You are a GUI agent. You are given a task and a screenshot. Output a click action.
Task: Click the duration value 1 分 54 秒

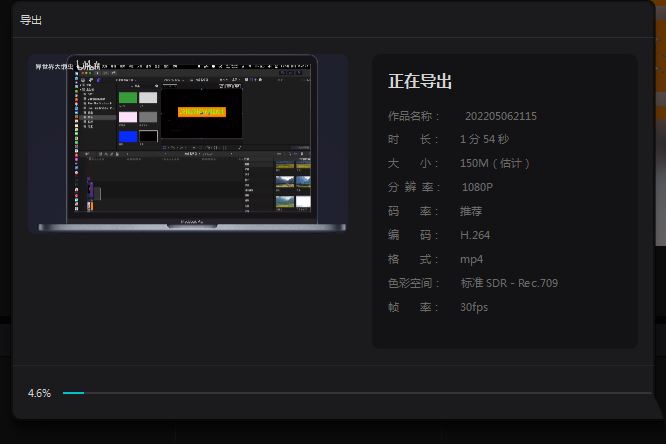pyautogui.click(x=484, y=140)
